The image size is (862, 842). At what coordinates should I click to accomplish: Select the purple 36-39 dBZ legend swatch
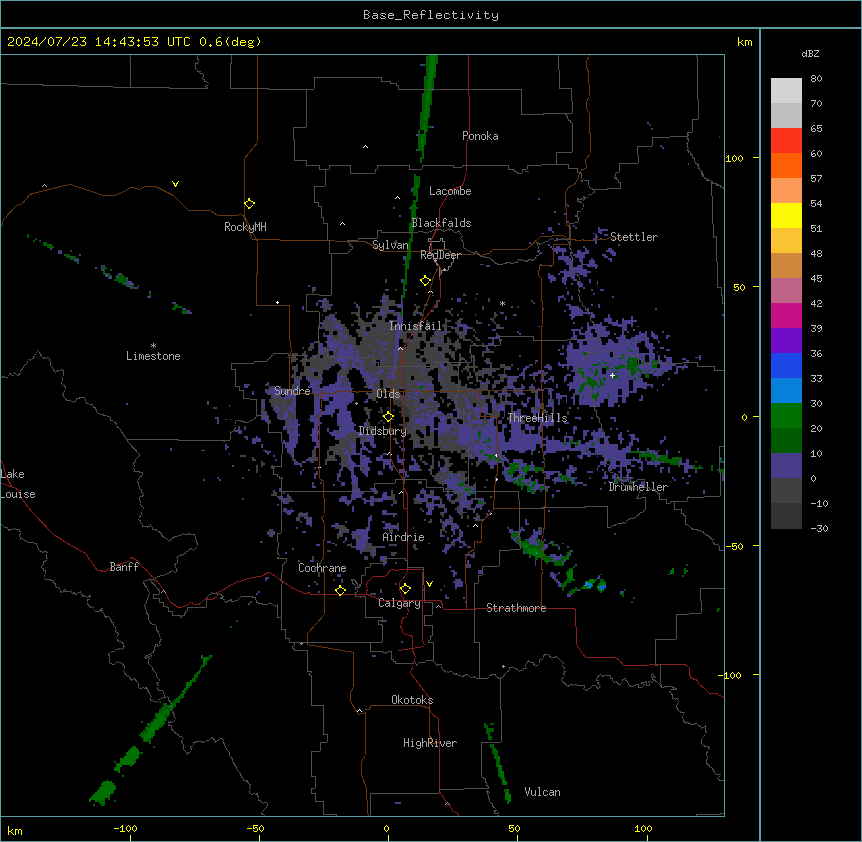(x=786, y=341)
